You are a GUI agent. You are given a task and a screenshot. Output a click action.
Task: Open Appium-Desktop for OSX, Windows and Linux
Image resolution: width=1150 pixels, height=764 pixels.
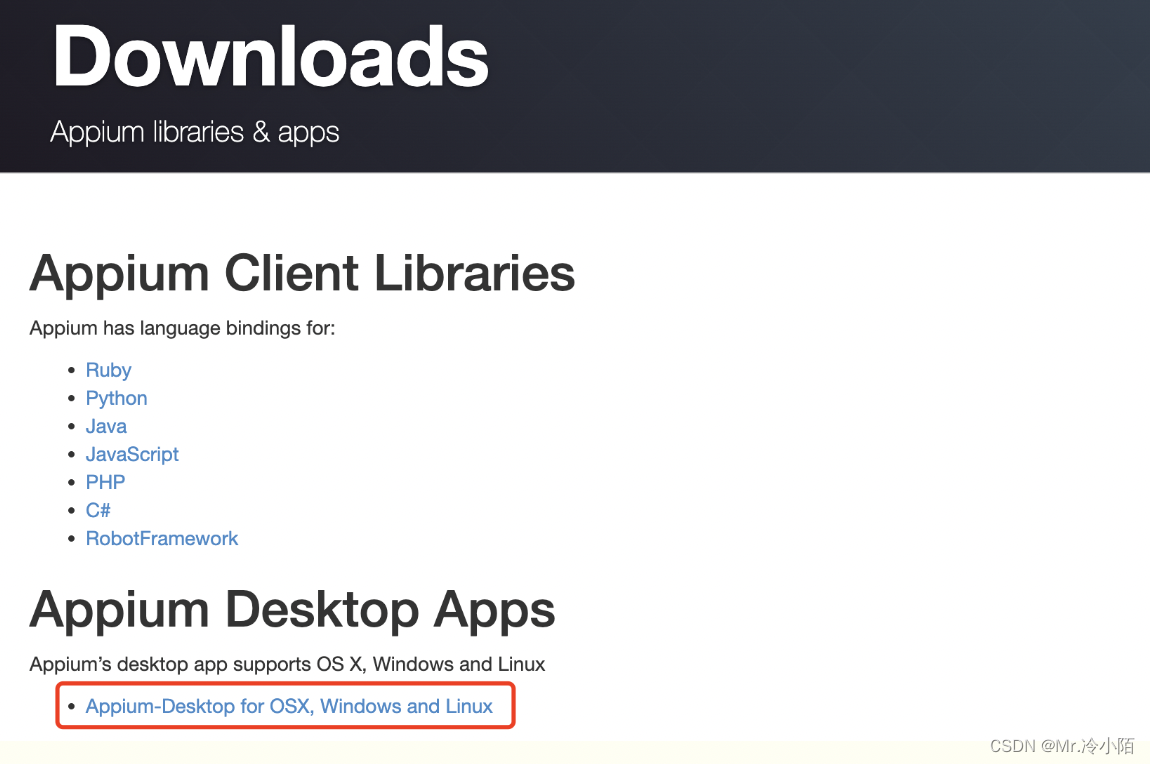(x=289, y=706)
